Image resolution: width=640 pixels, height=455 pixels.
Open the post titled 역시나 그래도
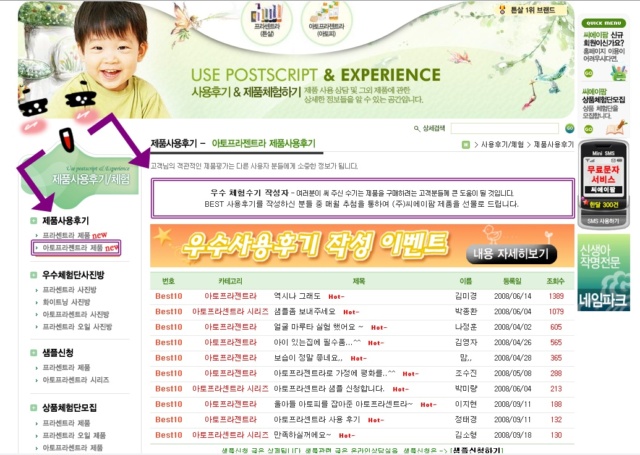click(297, 296)
